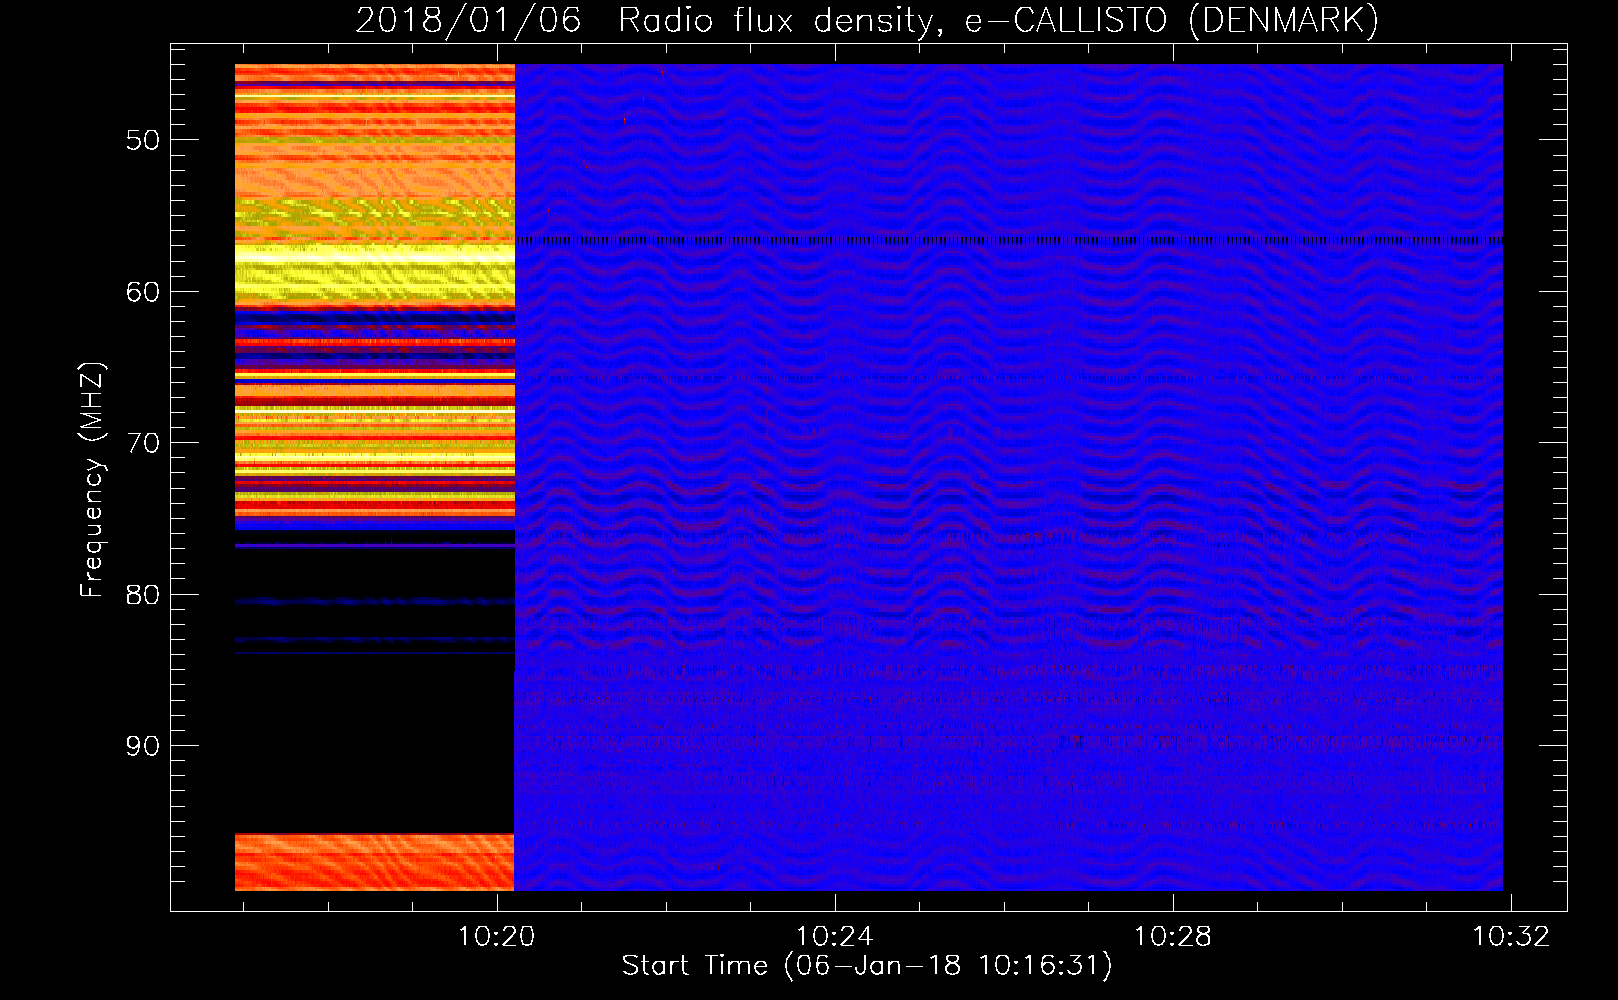Click the plot title 'Radio flux density, e-CALLISTO (DENMARK)'
The image size is (1618, 1000).
point(998,20)
